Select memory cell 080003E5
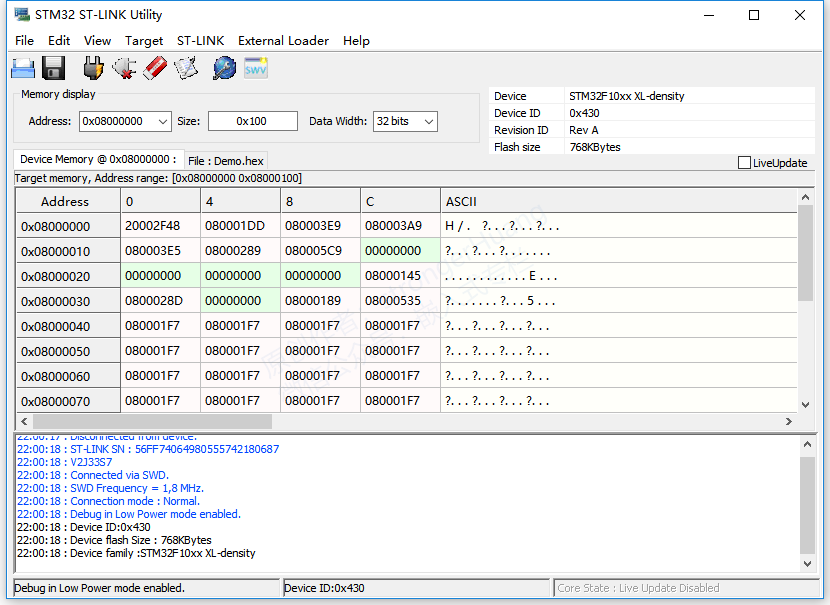 [160, 251]
